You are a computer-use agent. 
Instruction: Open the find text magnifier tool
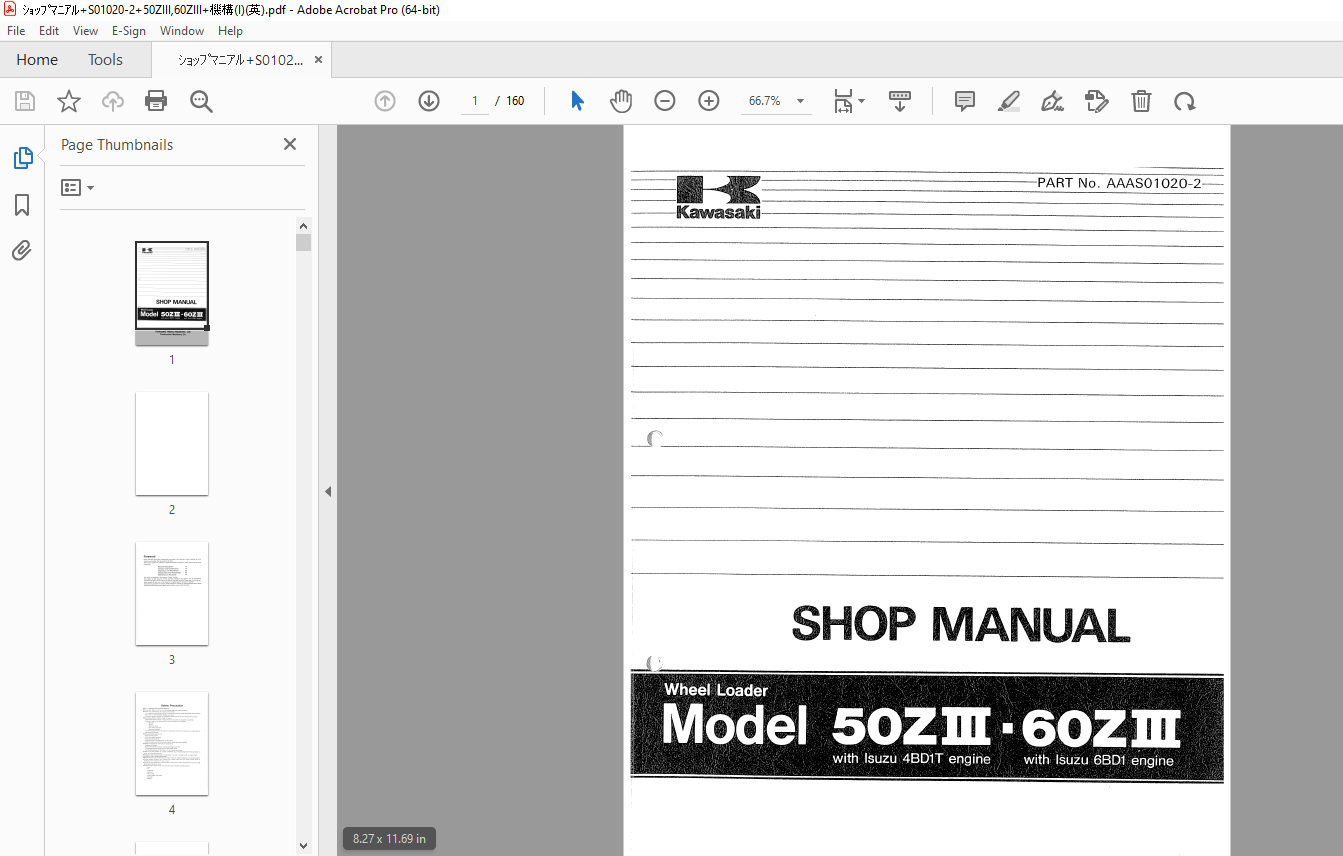point(201,101)
